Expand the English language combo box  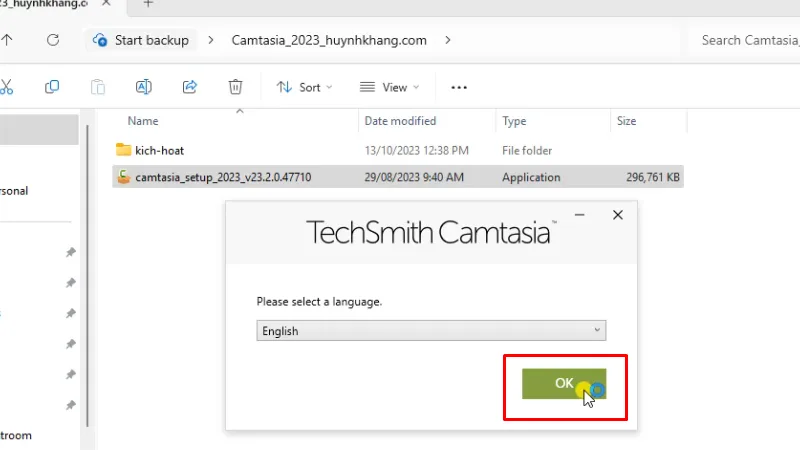430,330
